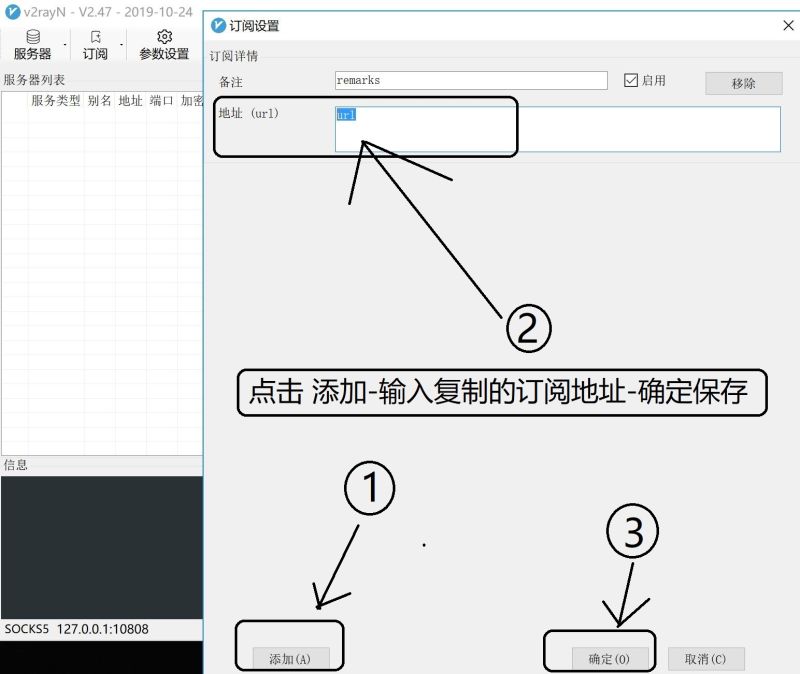Click the remarks text field
Viewport: 800px width, 674px height.
(470, 80)
